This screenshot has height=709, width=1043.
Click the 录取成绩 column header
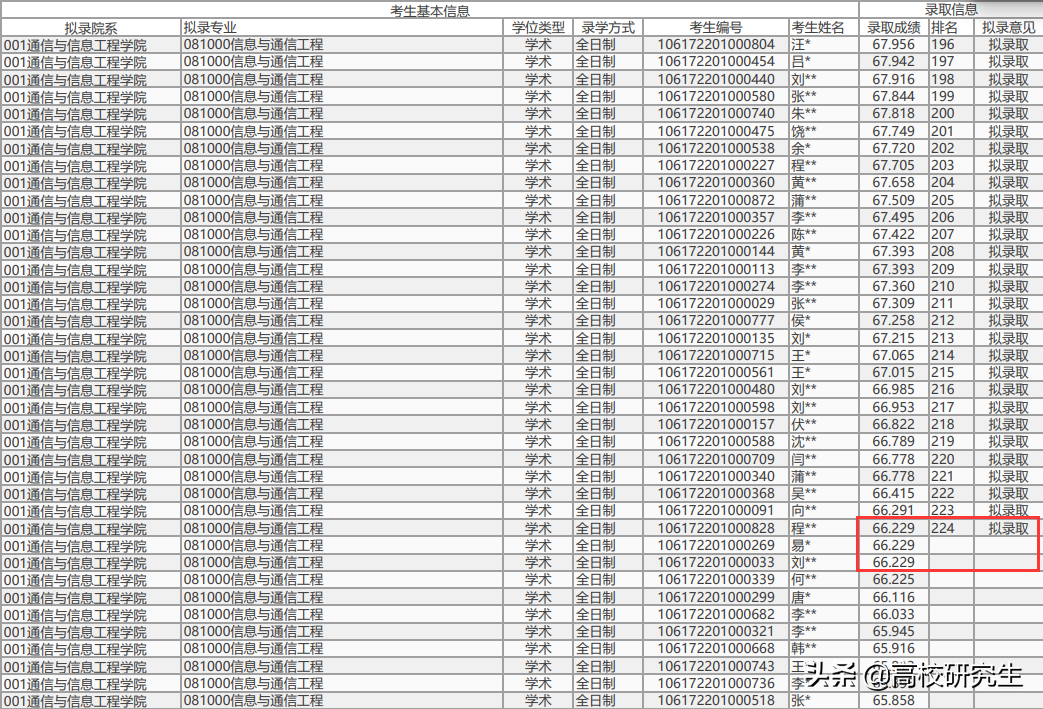(893, 28)
